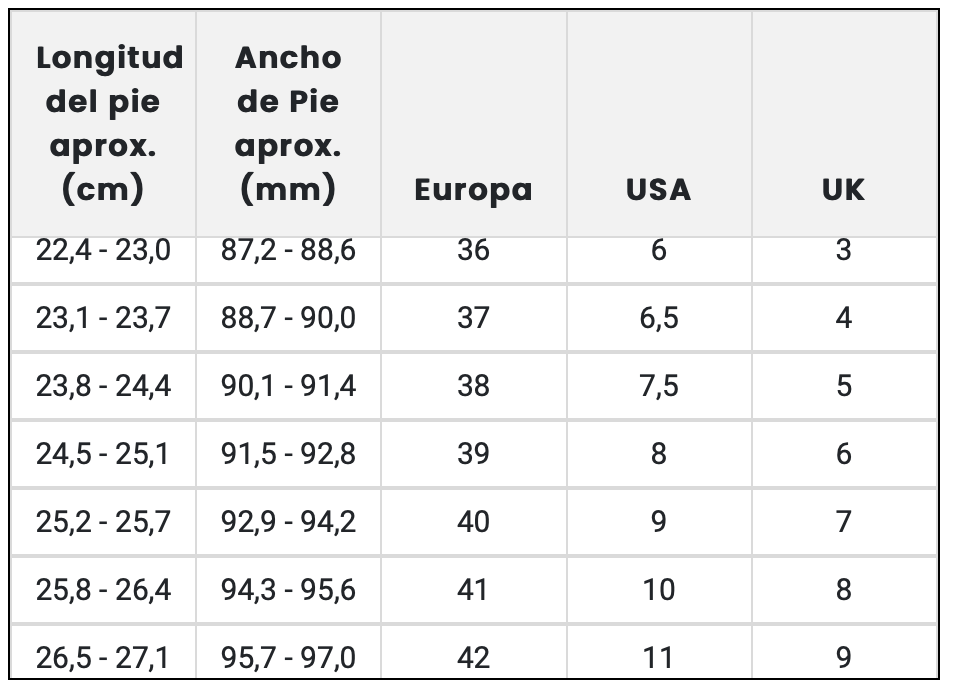Viewport: 954px width, 690px height.
Task: Select the USA column header
Action: point(658,190)
